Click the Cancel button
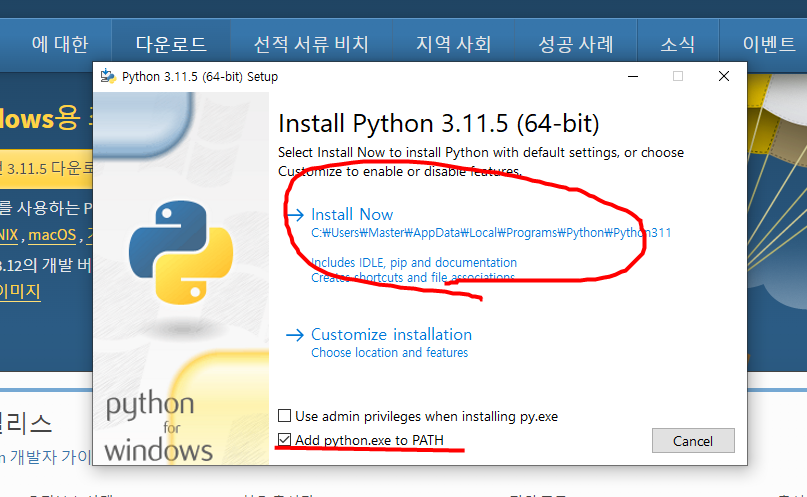 click(x=693, y=441)
